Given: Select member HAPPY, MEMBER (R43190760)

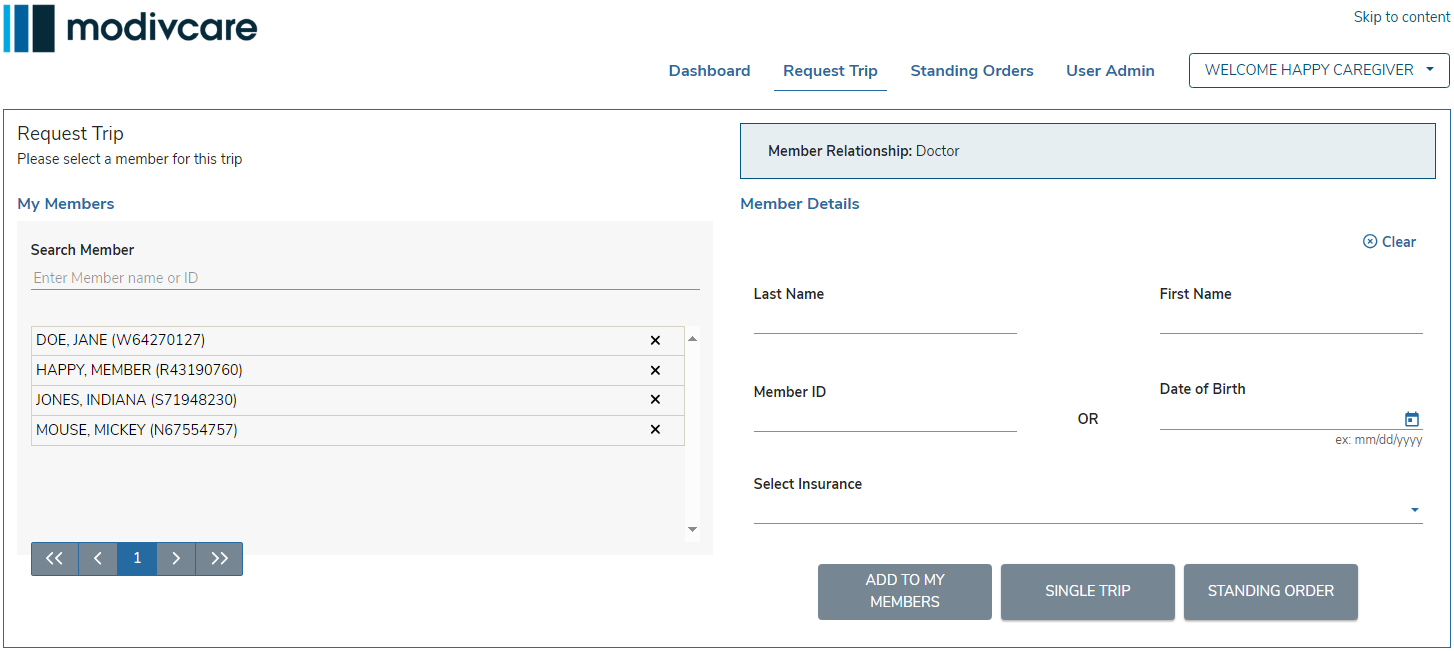Looking at the screenshot, I should [x=358, y=371].
